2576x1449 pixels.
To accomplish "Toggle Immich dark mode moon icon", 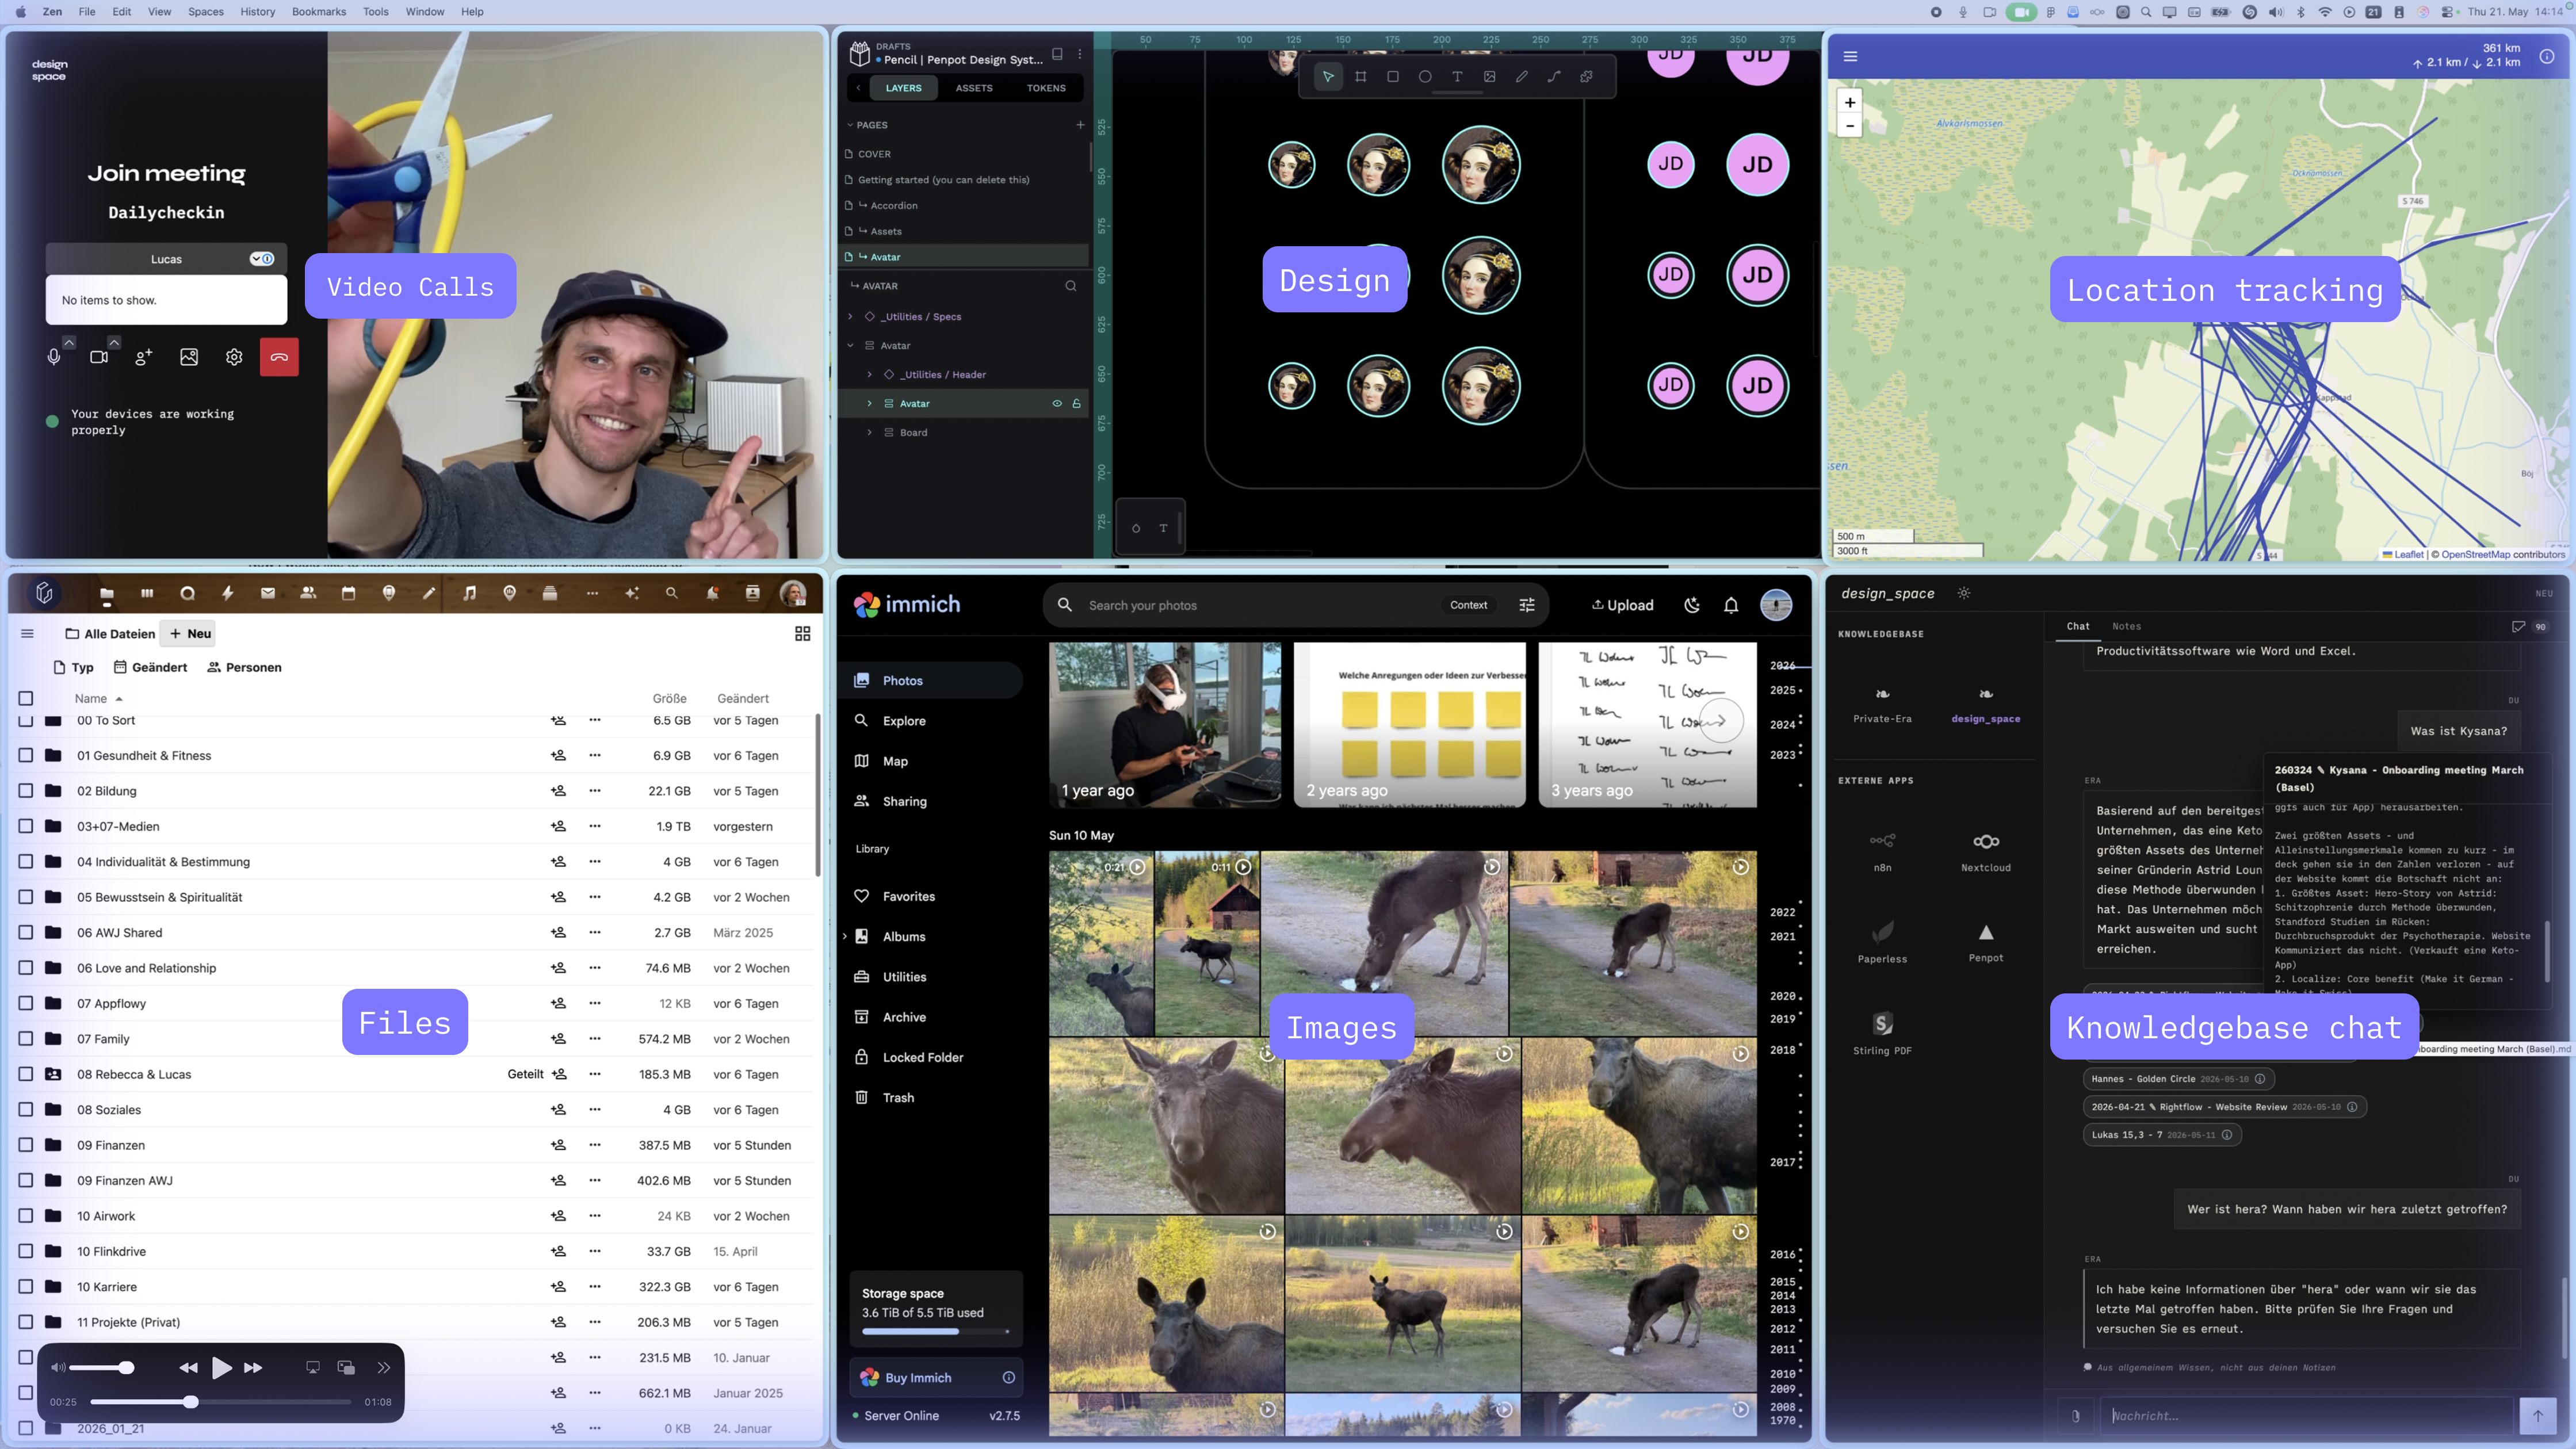I will [1692, 605].
